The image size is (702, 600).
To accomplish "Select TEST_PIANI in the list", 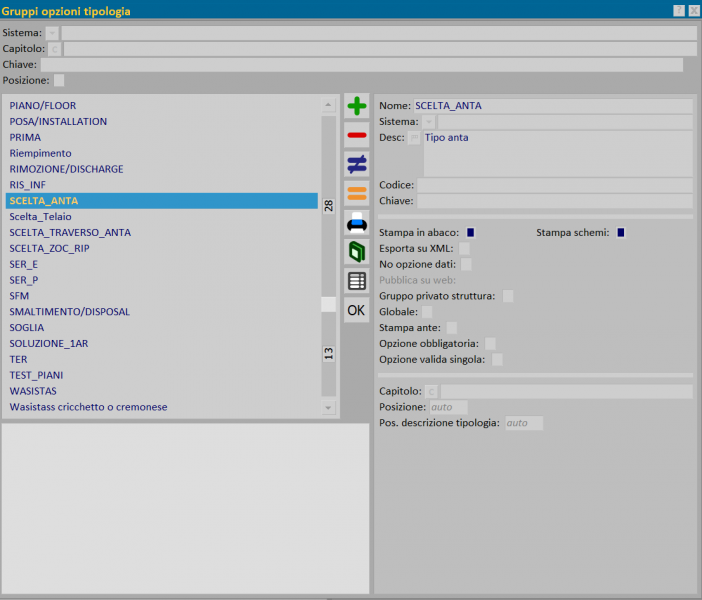I will click(162, 375).
